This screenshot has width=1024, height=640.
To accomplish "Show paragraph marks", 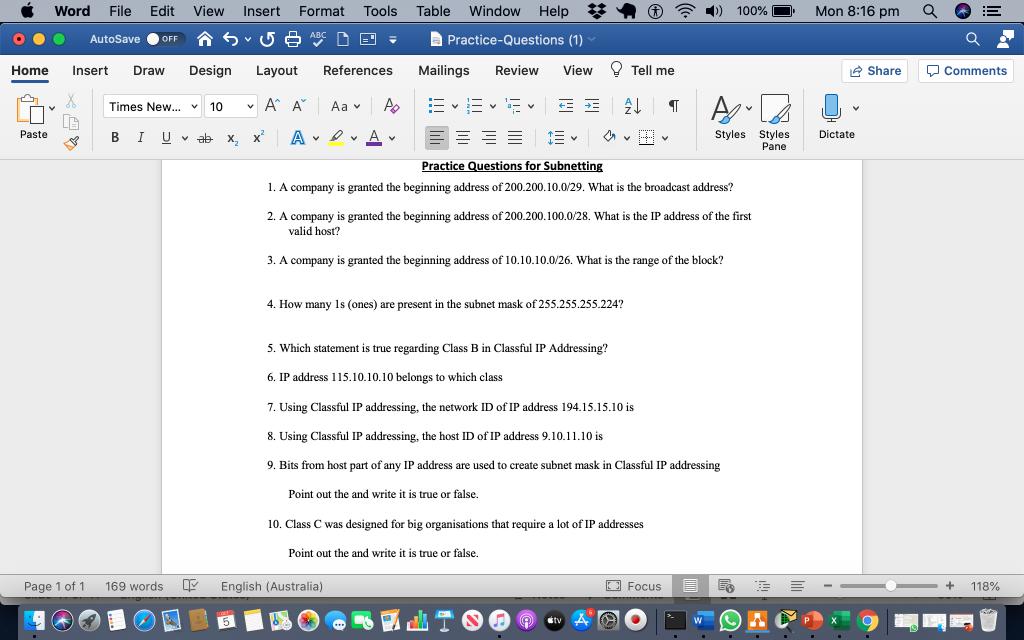I will (674, 106).
